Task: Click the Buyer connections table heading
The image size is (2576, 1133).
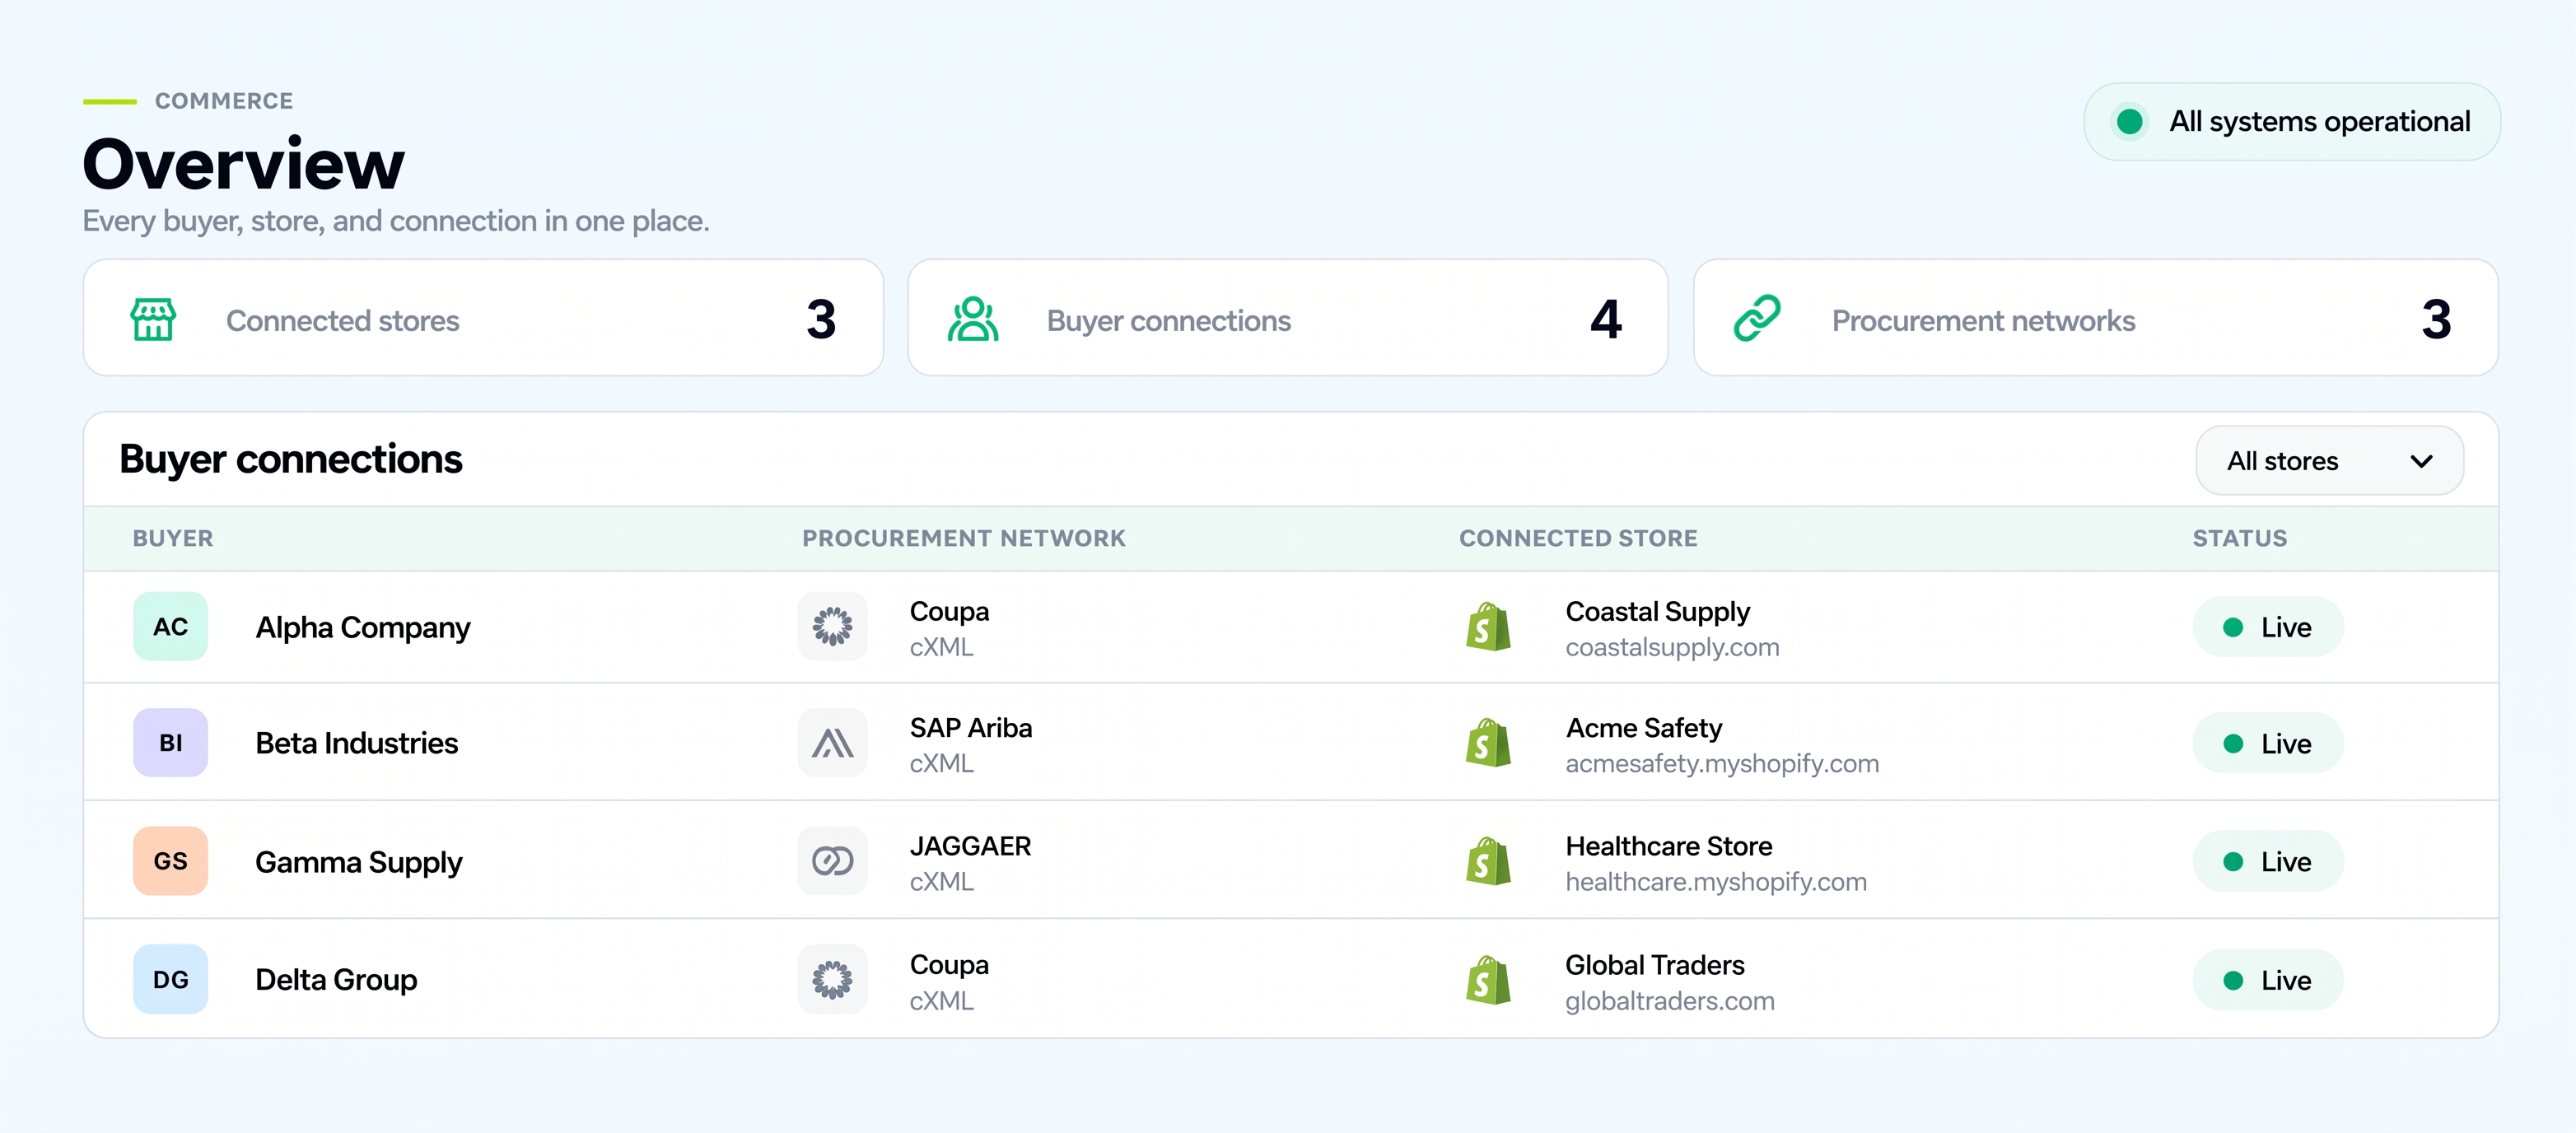Action: click(x=290, y=460)
